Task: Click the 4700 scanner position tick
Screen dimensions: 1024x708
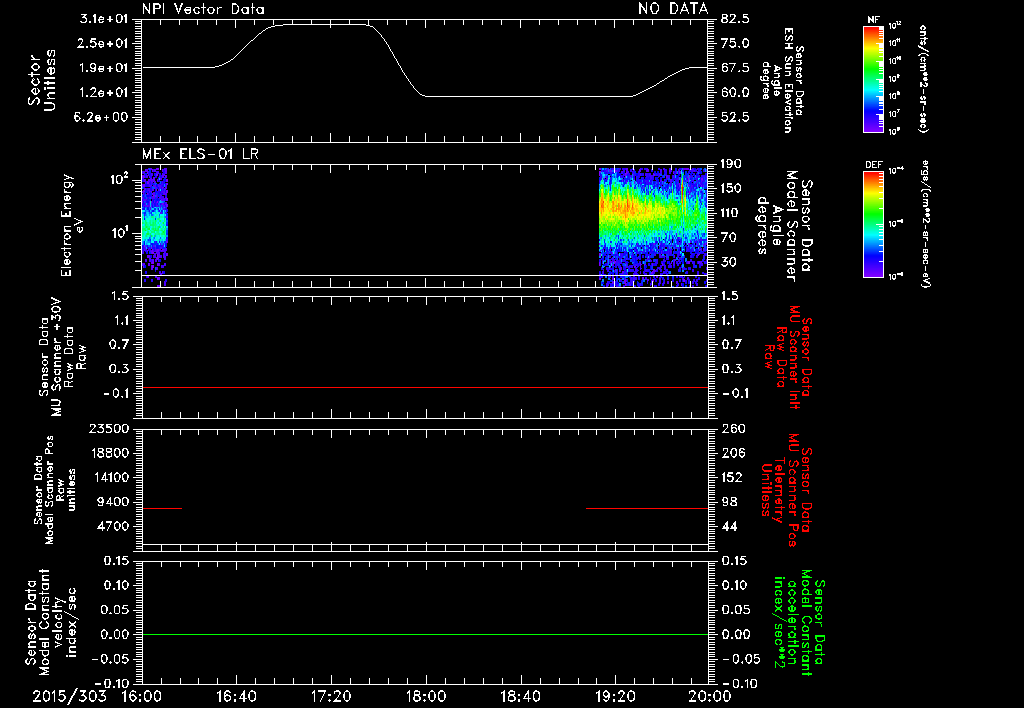Action: click(114, 526)
